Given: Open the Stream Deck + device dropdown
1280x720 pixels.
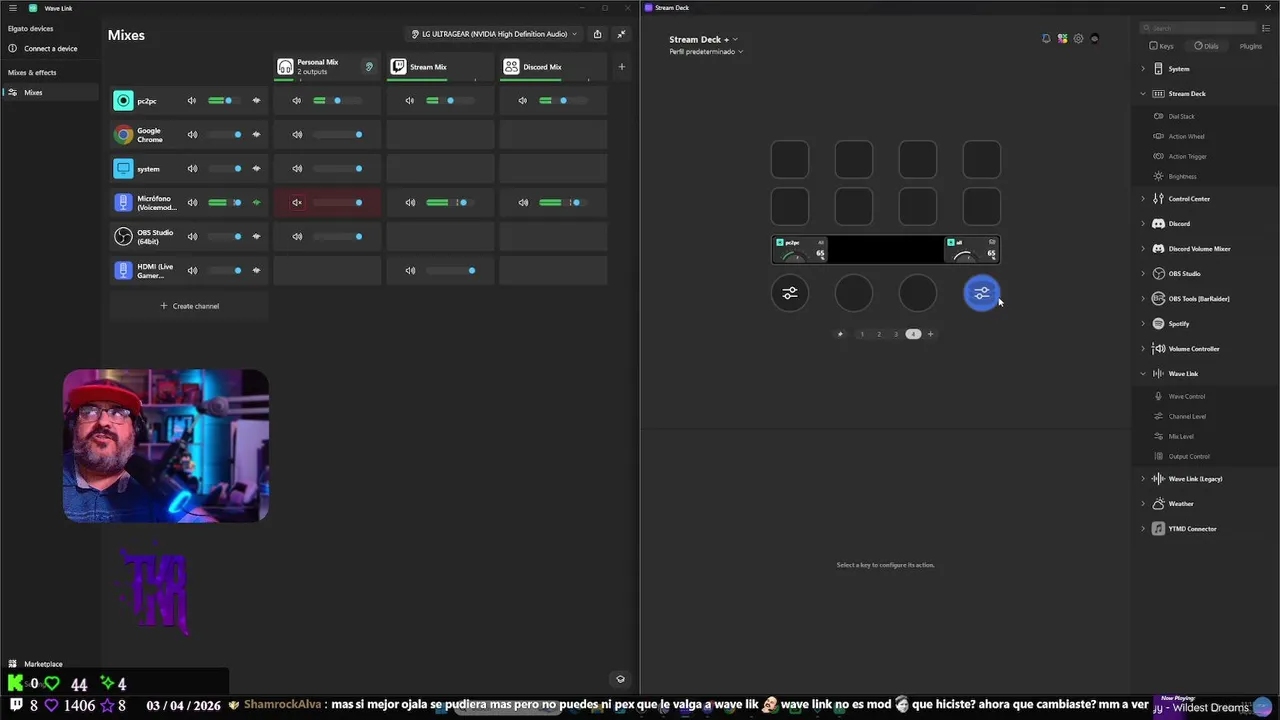Looking at the screenshot, I should pos(703,39).
